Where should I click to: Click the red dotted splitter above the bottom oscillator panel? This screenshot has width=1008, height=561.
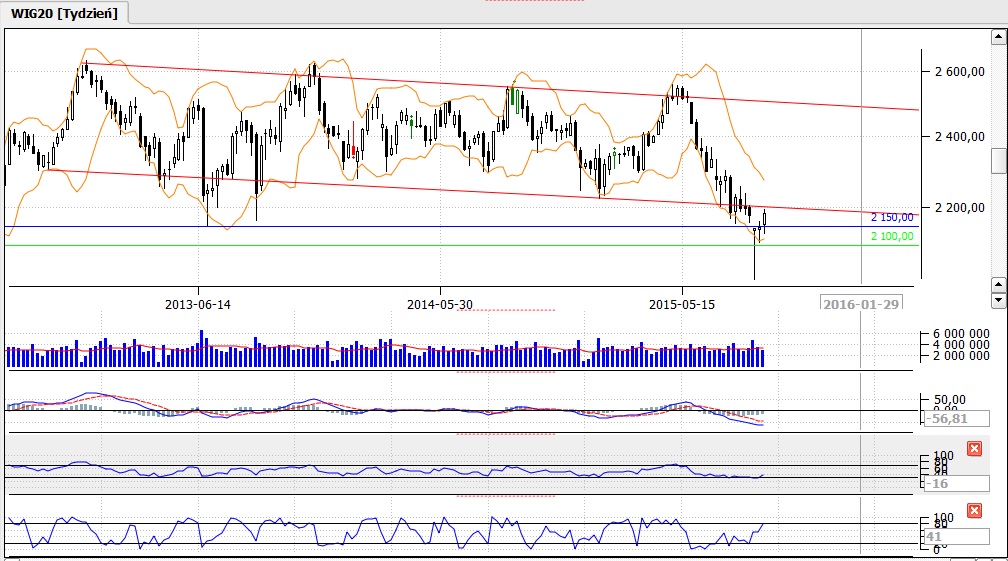pyautogui.click(x=505, y=495)
